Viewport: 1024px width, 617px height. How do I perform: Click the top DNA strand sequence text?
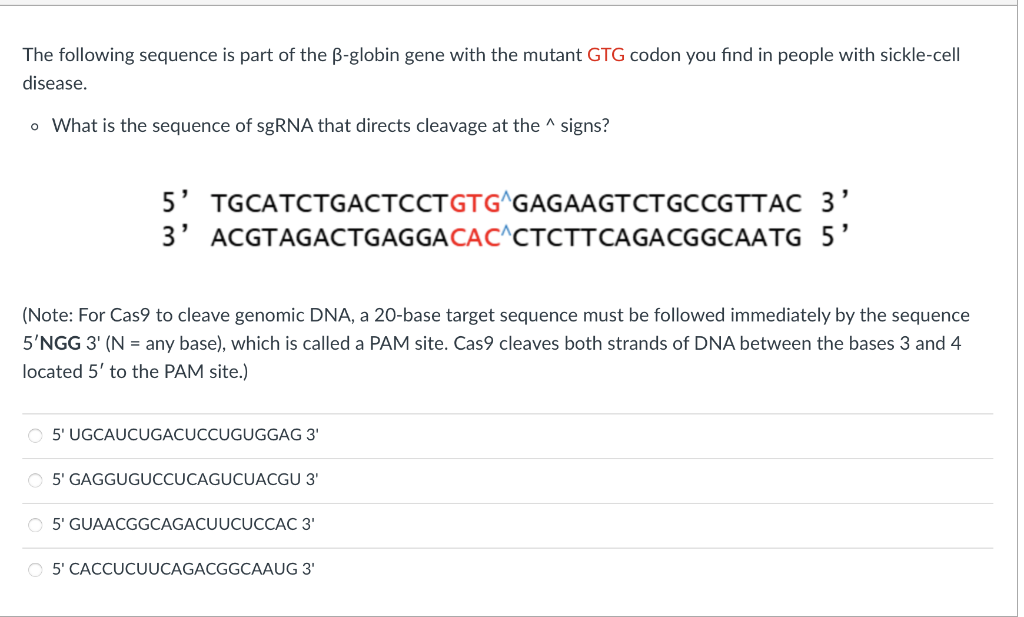(x=500, y=202)
